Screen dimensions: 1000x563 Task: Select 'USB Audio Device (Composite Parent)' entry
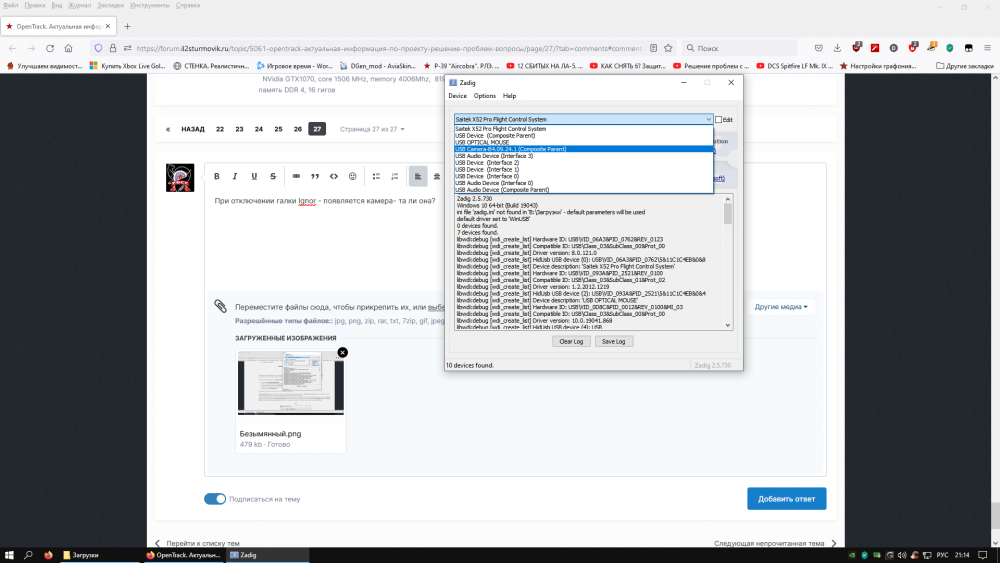[584, 189]
